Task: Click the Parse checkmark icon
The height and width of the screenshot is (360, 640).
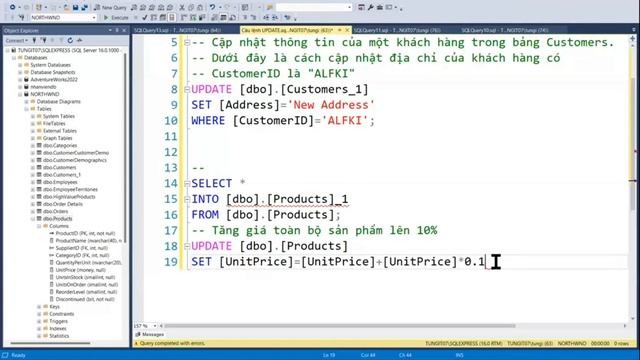Action: (144, 18)
